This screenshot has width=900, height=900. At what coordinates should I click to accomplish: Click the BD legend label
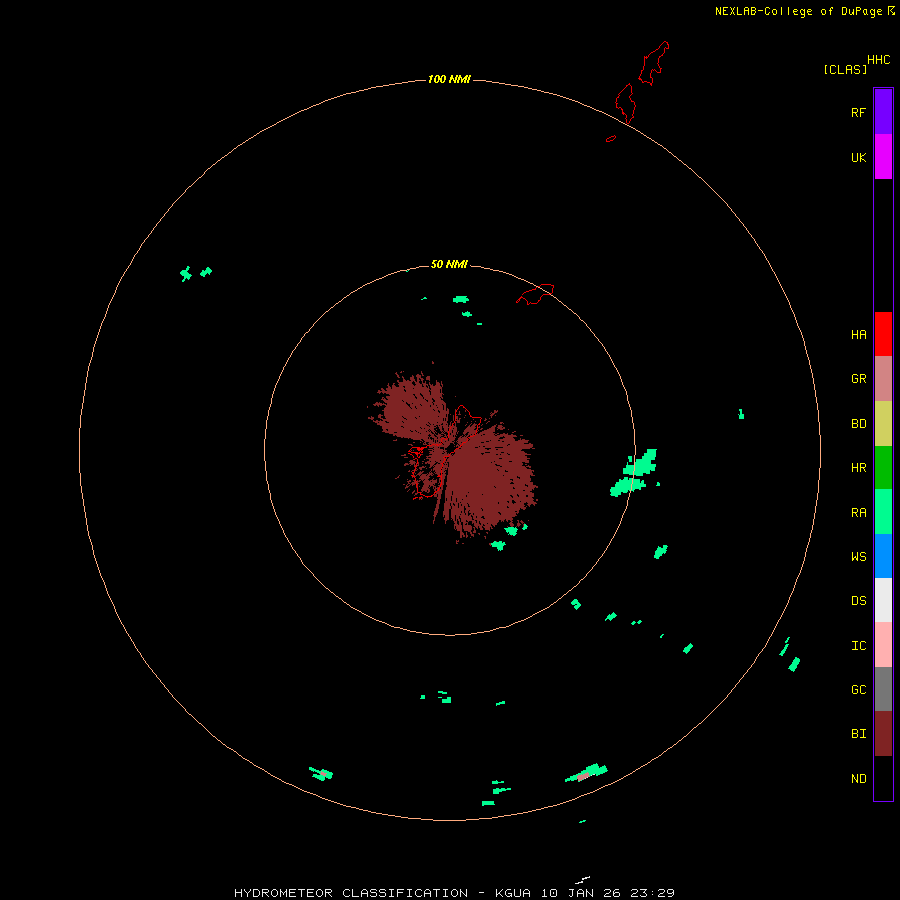coord(858,424)
